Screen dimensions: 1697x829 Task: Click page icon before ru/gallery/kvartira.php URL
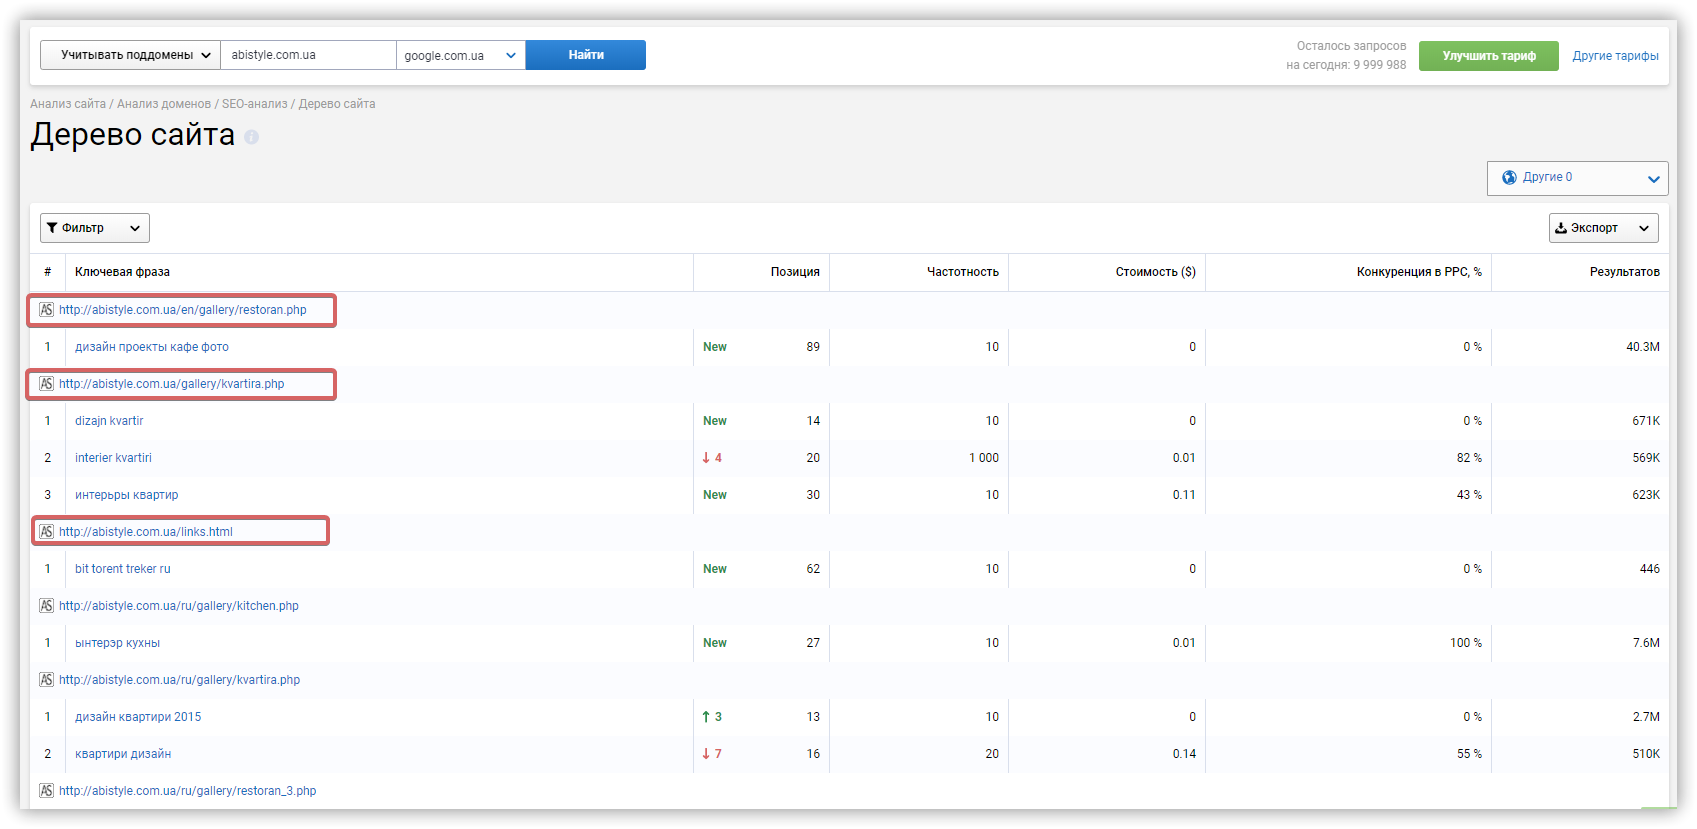[x=46, y=680]
